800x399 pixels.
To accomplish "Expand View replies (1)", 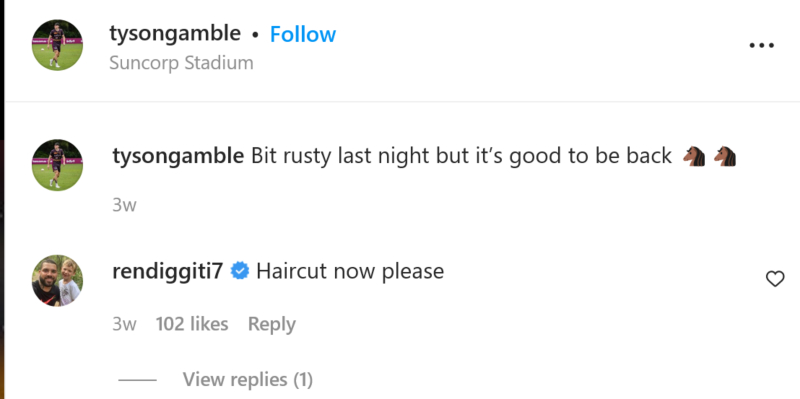I will tap(247, 380).
